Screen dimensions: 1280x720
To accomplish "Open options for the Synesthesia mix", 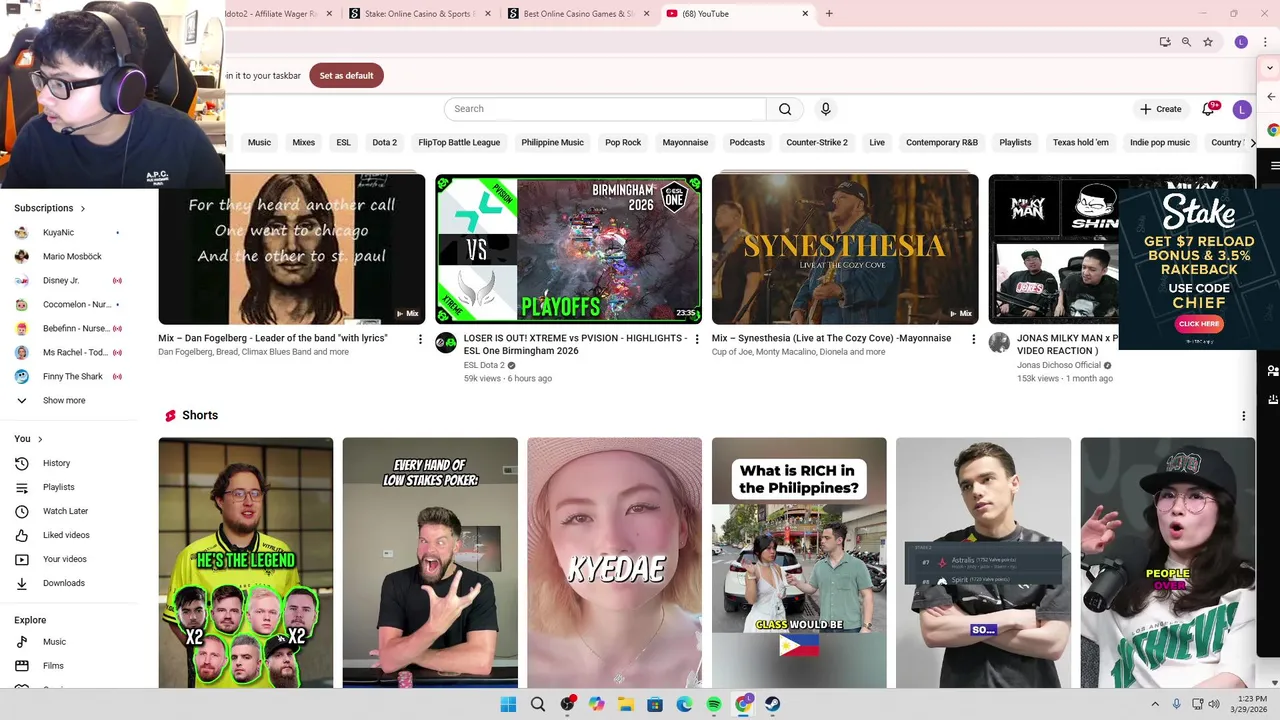I will 973,339.
